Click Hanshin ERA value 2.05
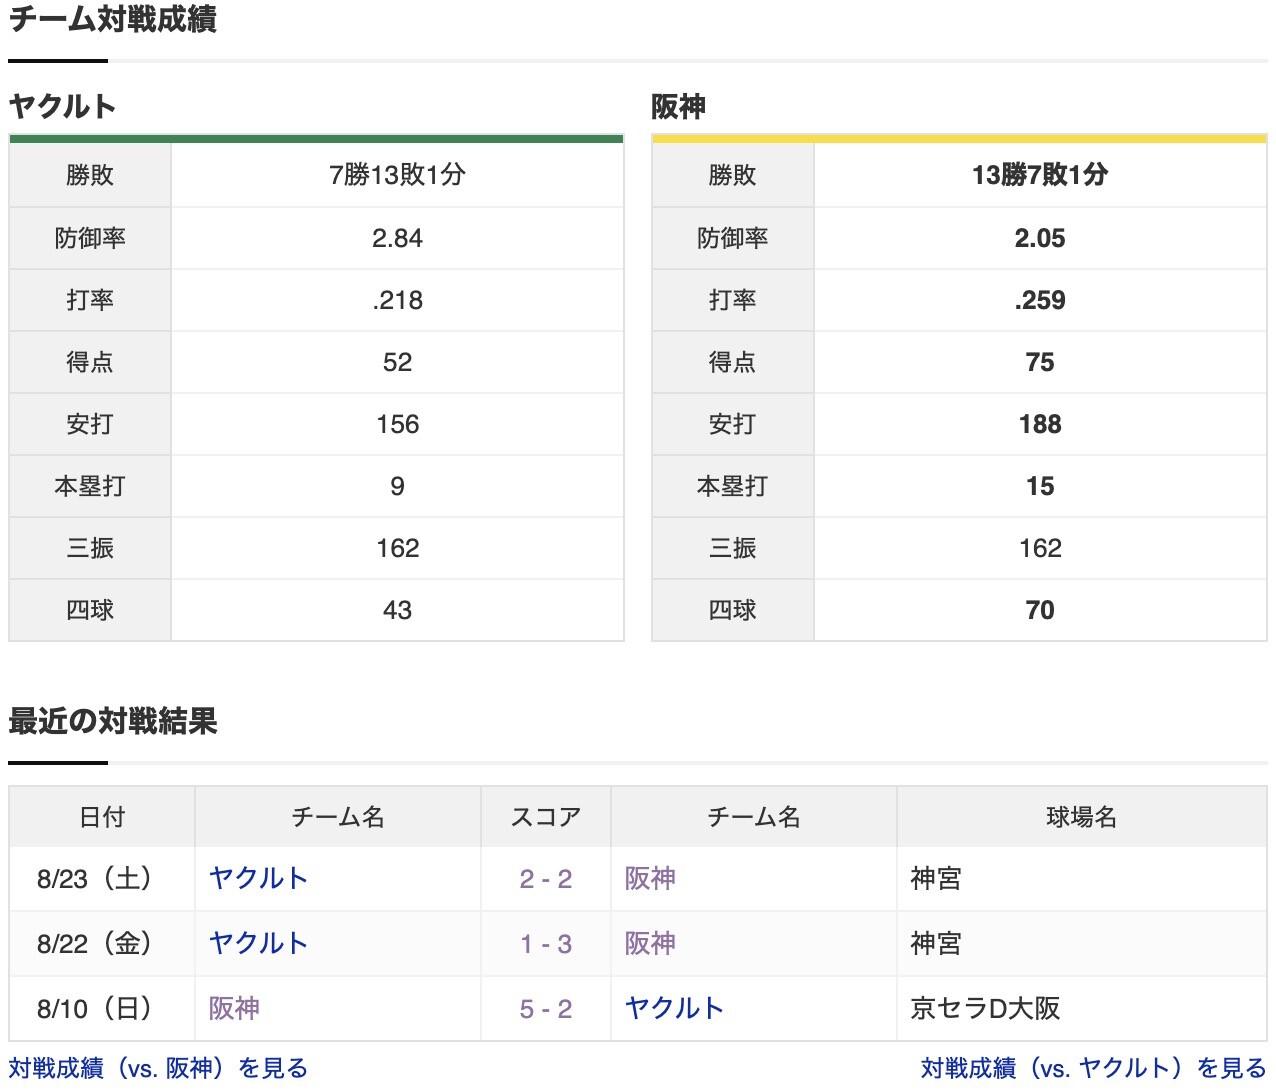This screenshot has width=1276, height=1092. [x=1040, y=238]
